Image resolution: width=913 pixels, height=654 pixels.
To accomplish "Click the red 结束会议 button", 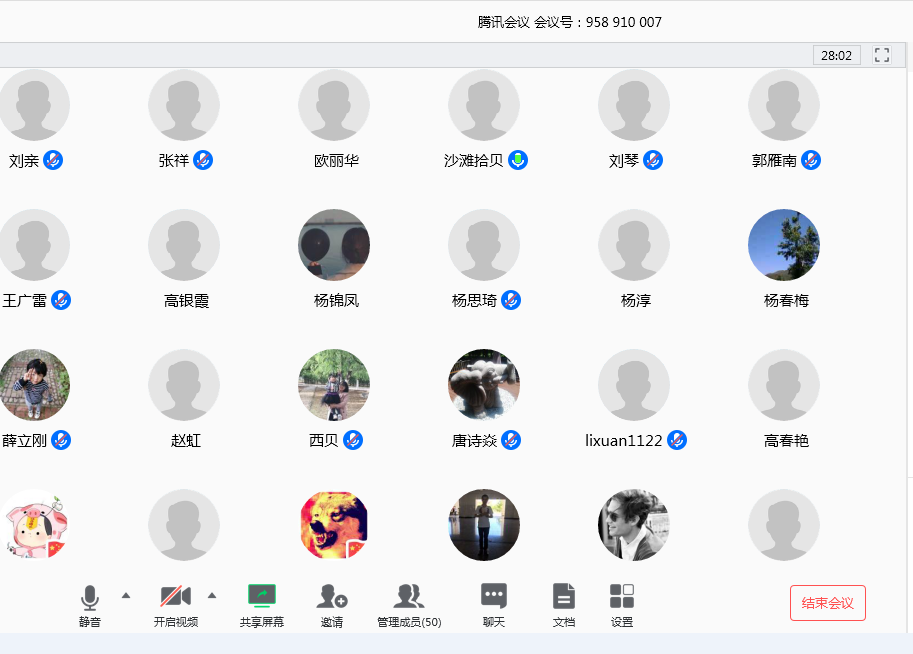I will 827,603.
